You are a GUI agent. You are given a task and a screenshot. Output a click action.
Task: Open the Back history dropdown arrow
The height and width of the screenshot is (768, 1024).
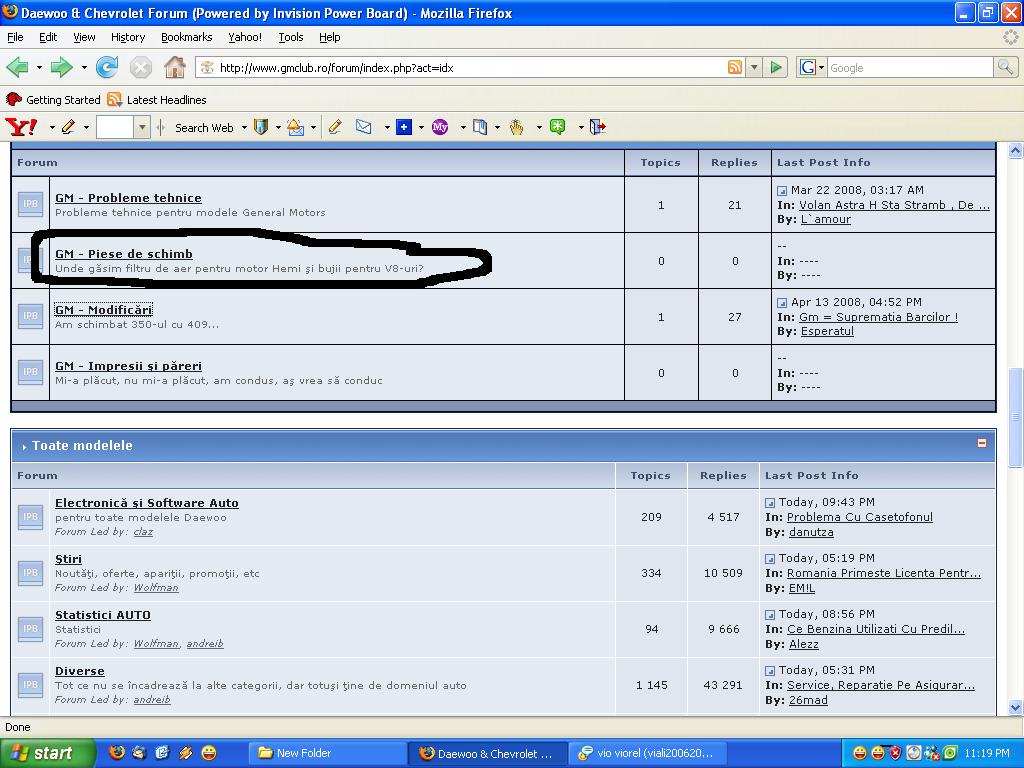pyautogui.click(x=39, y=67)
